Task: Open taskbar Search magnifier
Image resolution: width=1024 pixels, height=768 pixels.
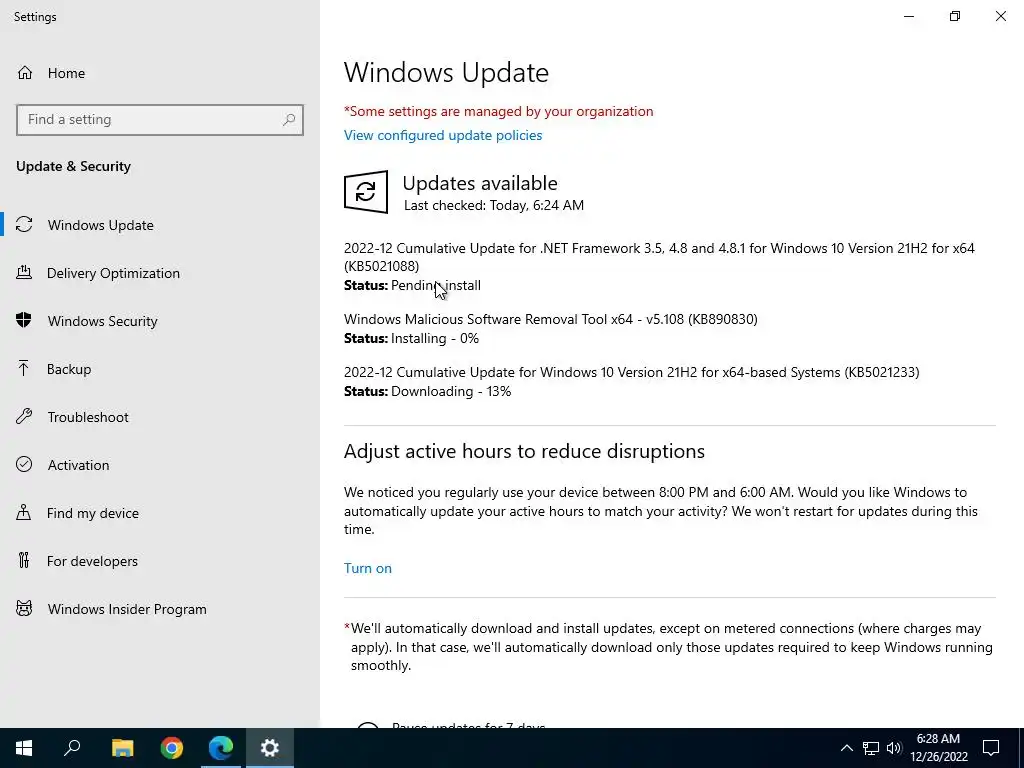Action: [x=72, y=748]
